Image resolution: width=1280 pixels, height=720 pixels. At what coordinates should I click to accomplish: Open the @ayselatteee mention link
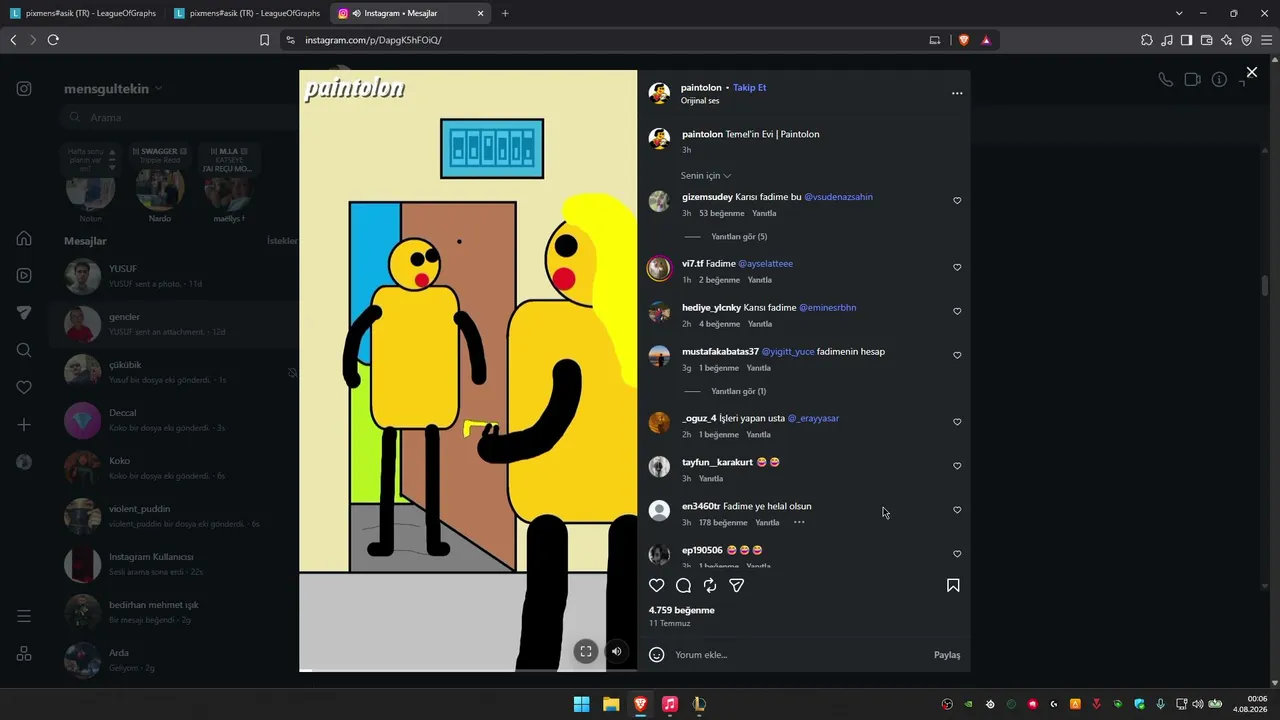pos(765,264)
